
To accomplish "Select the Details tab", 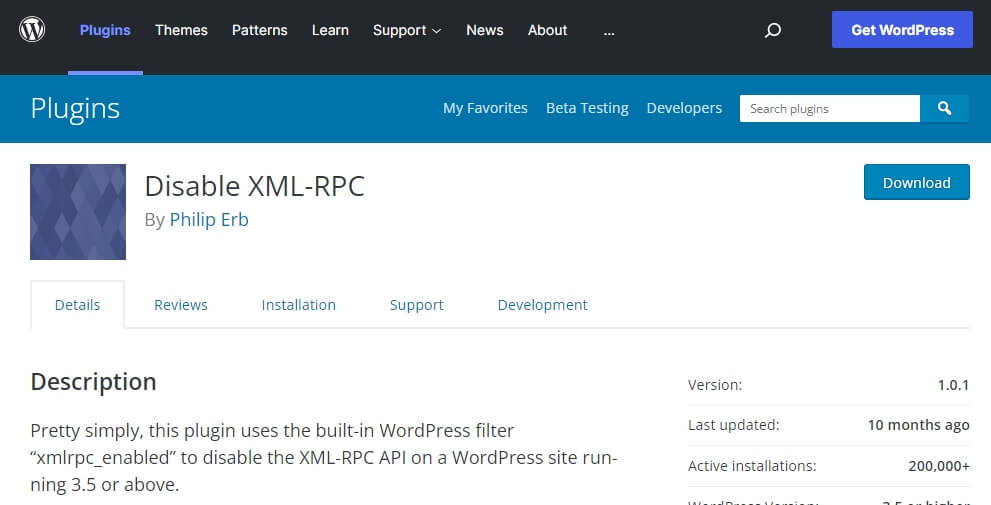I will tap(77, 305).
